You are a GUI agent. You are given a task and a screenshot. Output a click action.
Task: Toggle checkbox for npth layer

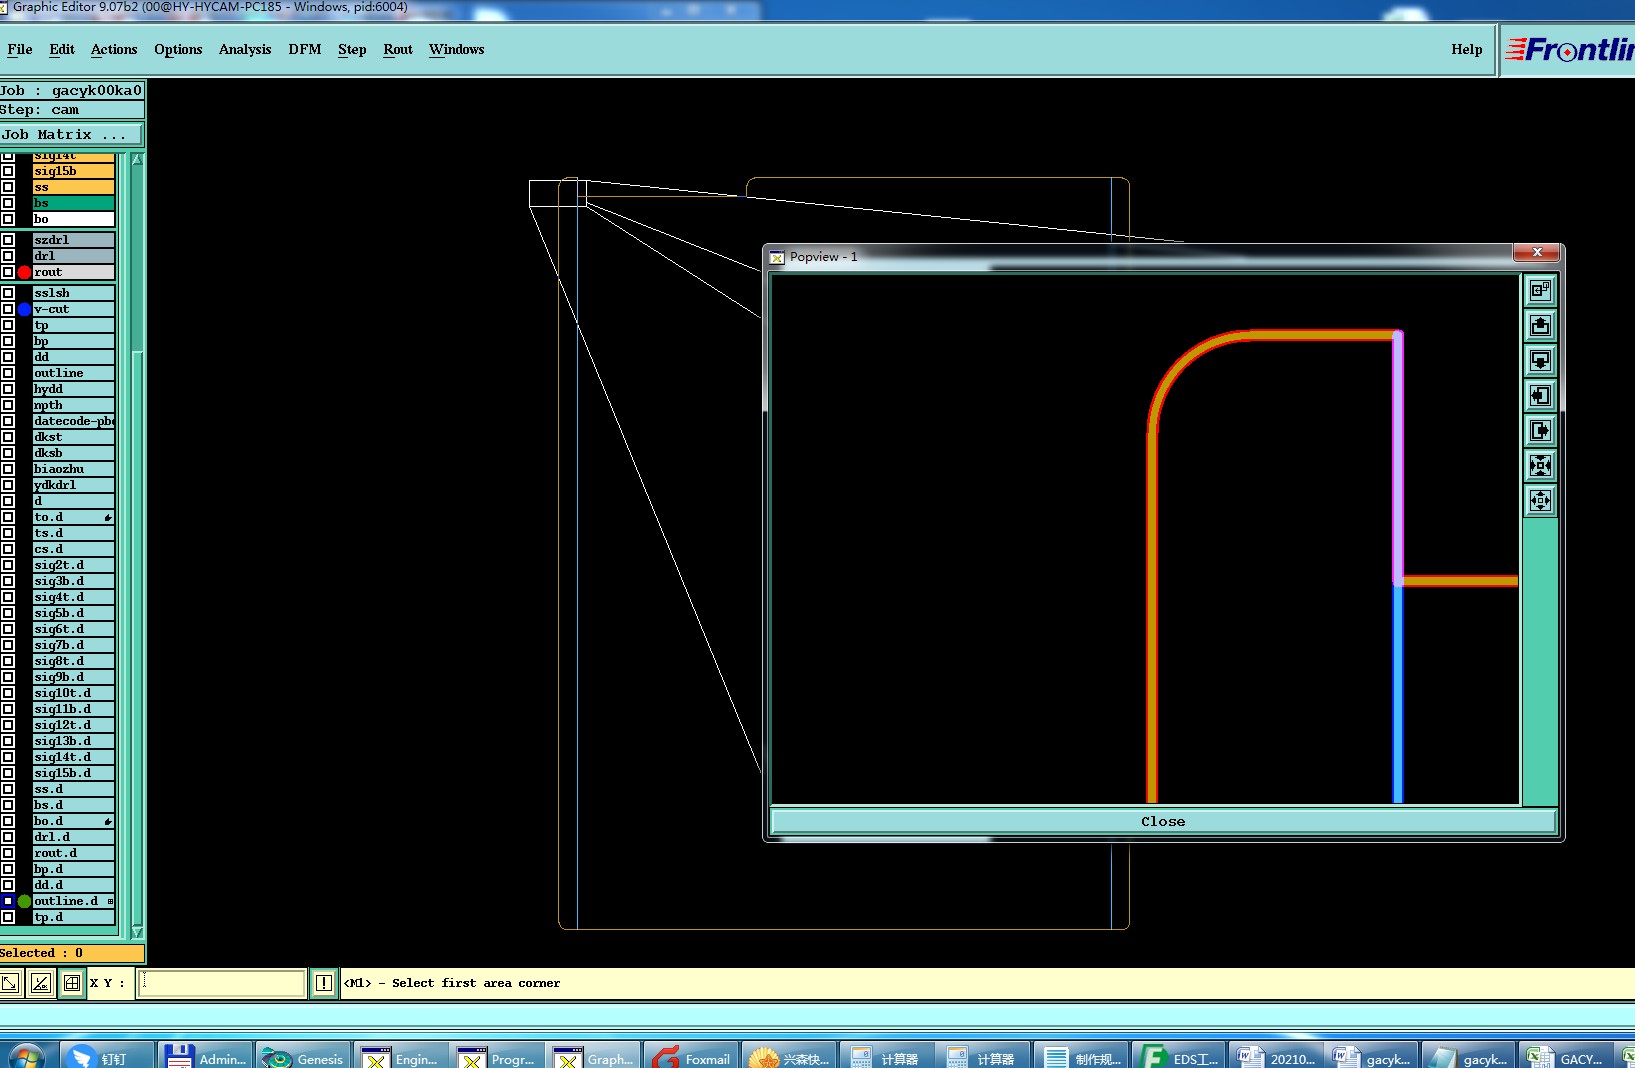[8, 405]
